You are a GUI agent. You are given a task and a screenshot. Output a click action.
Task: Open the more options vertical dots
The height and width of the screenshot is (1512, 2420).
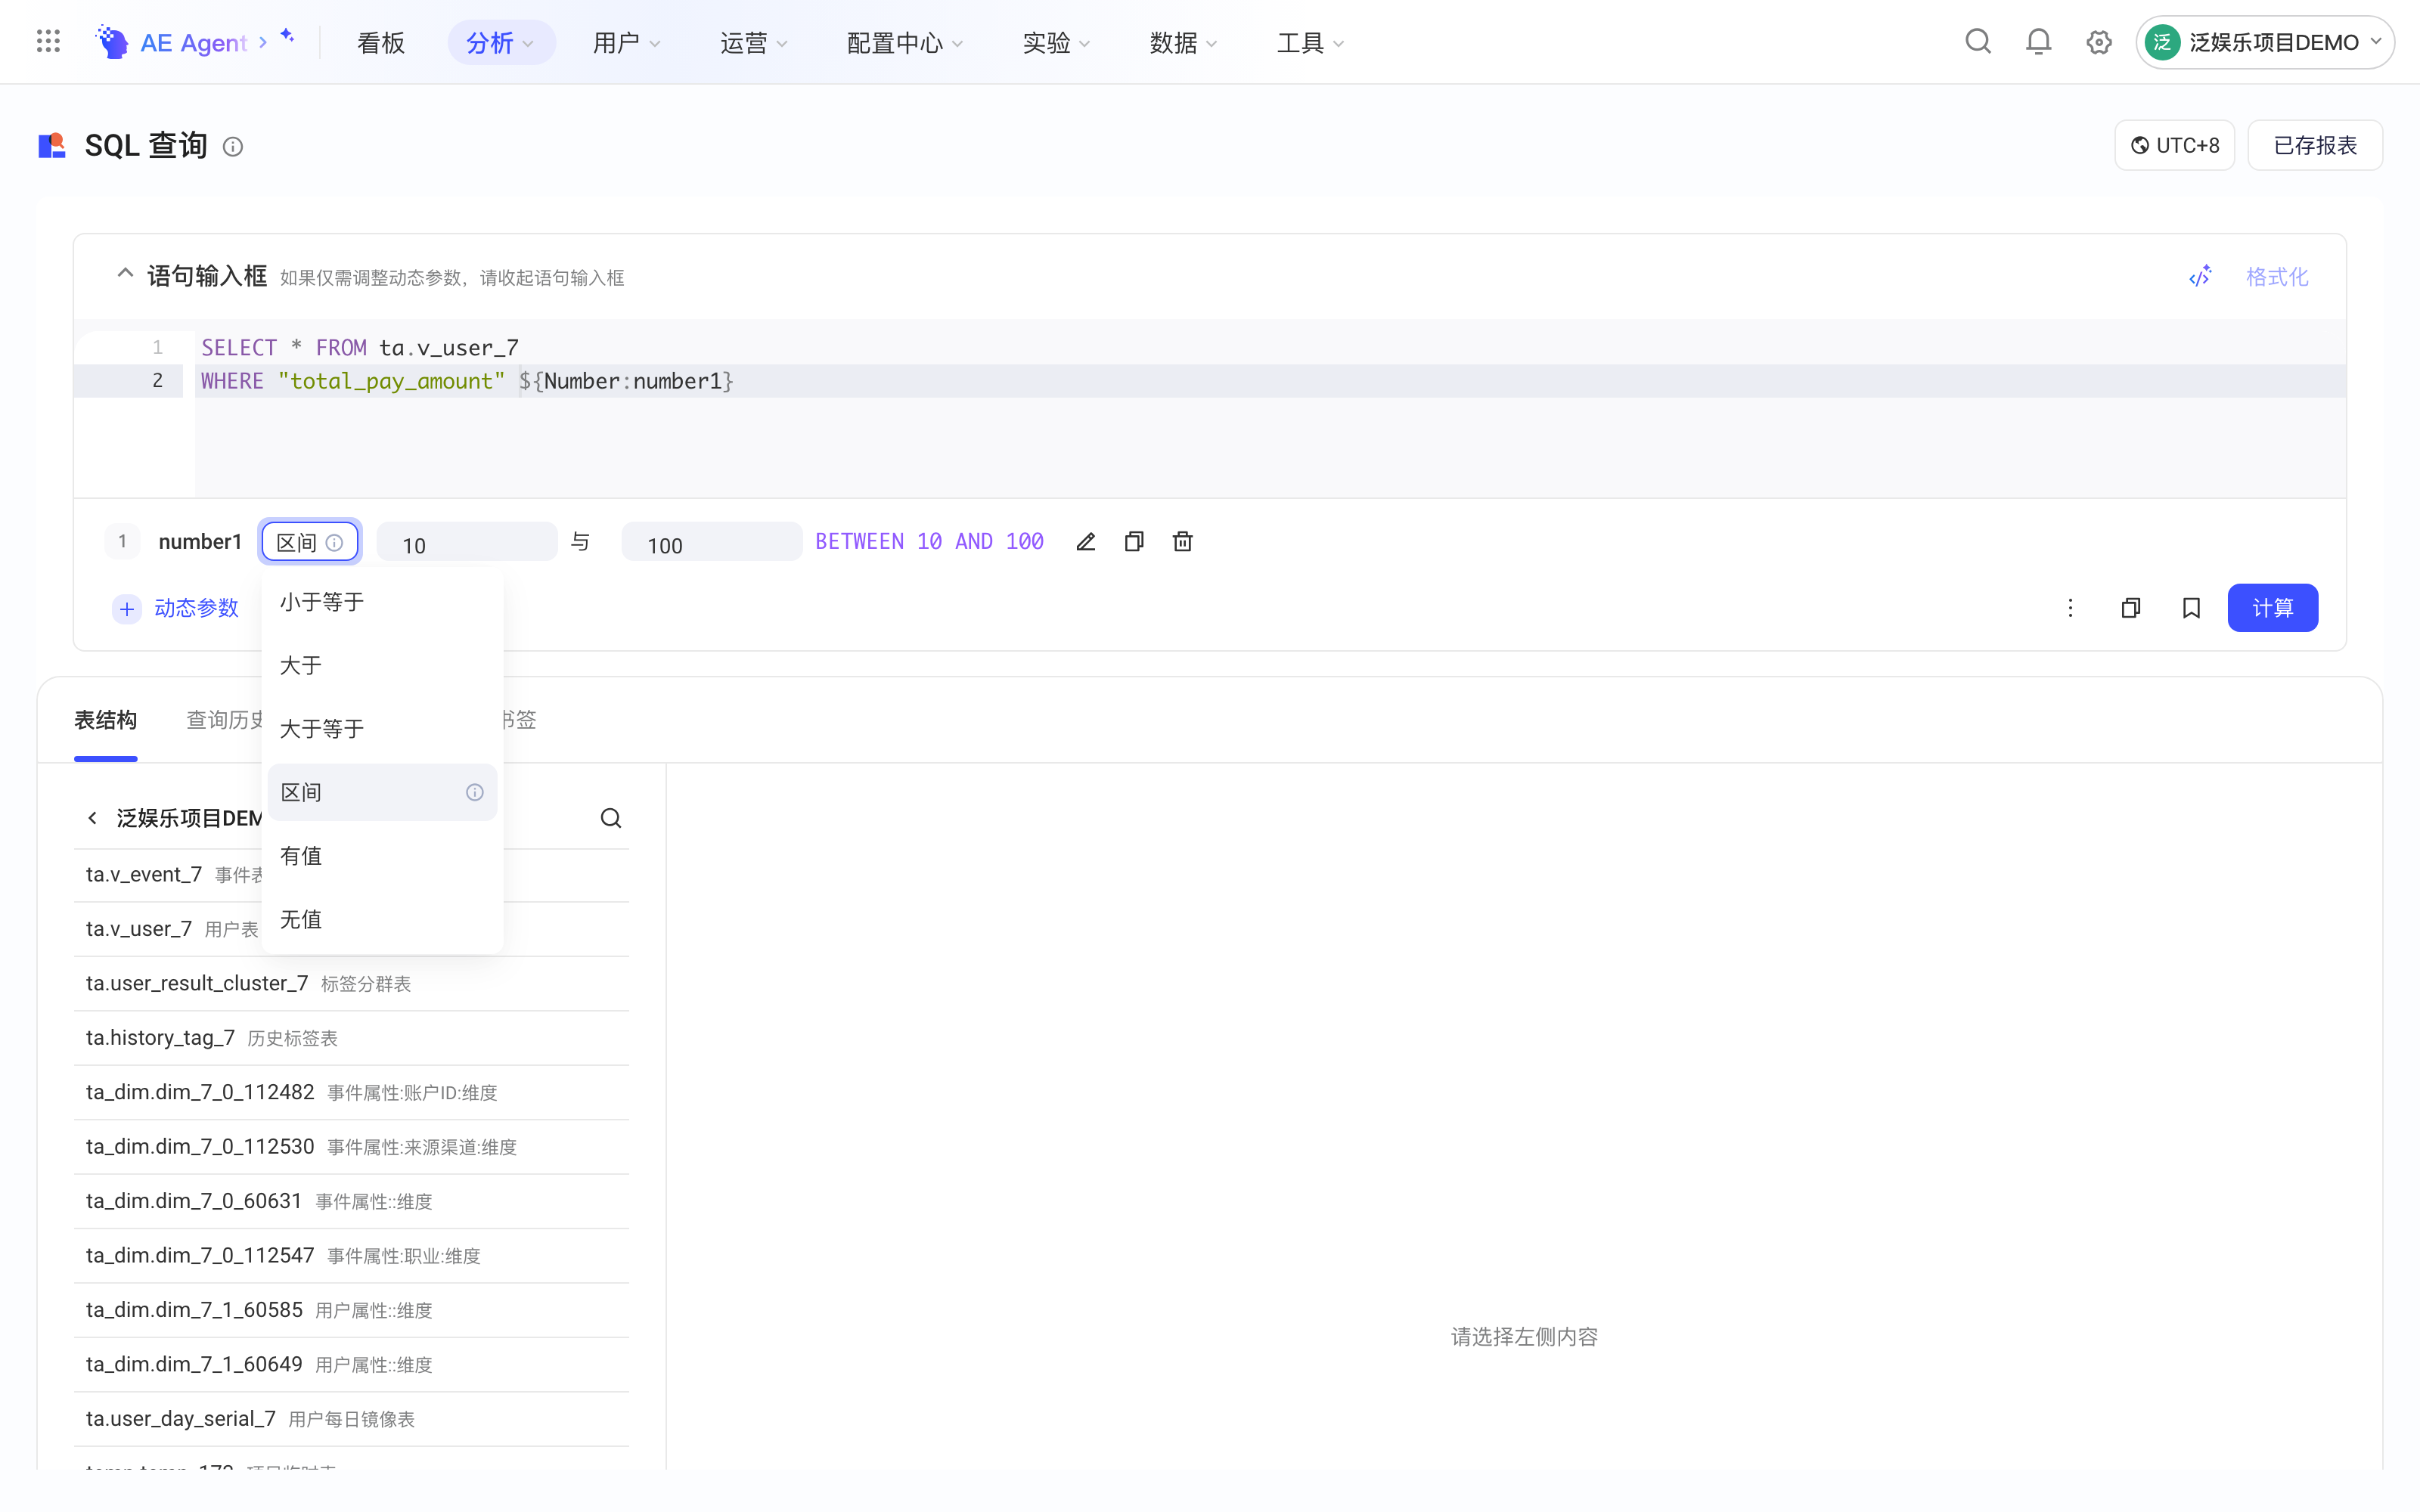click(2070, 608)
